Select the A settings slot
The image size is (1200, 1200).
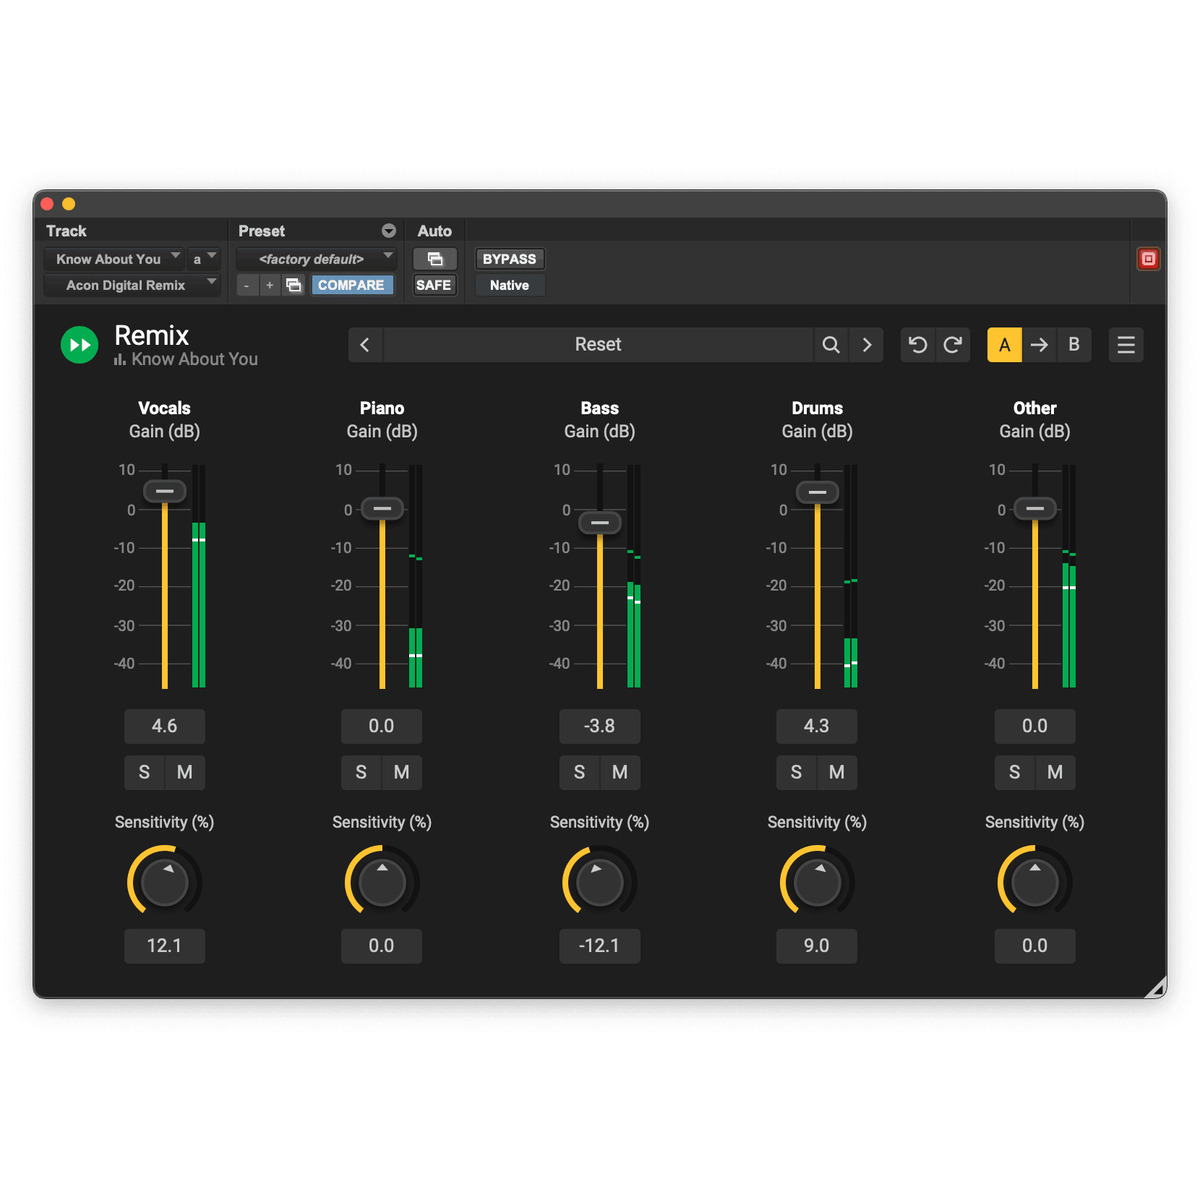click(x=1004, y=345)
